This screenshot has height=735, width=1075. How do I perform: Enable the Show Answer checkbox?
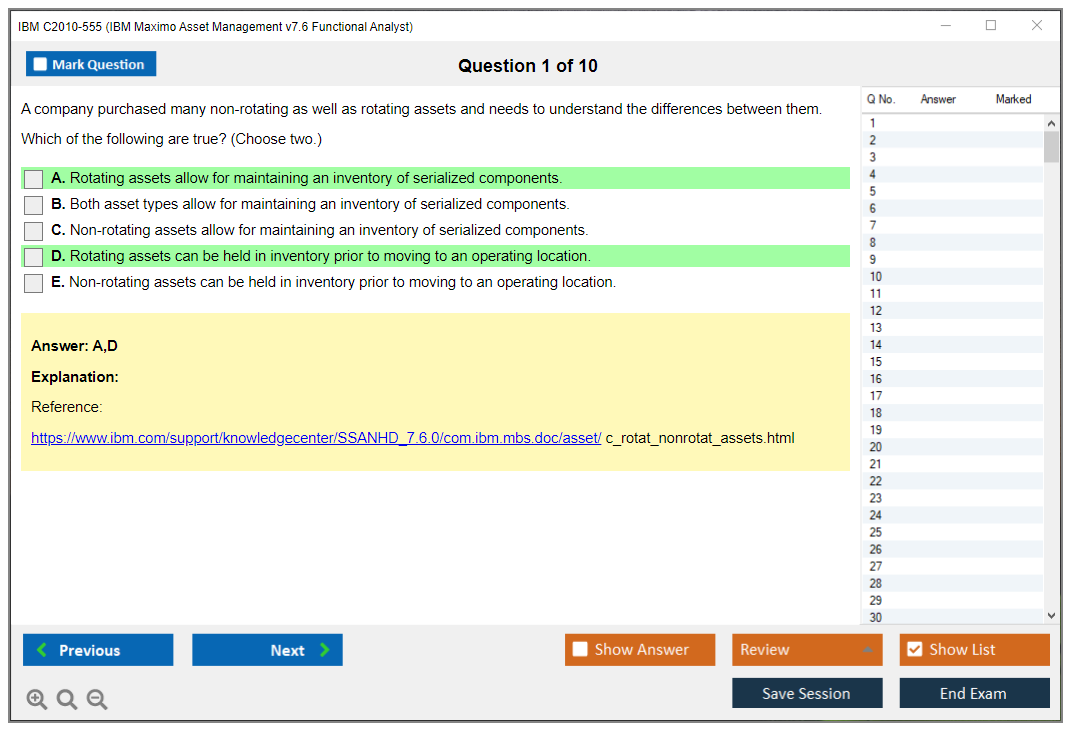click(x=580, y=650)
